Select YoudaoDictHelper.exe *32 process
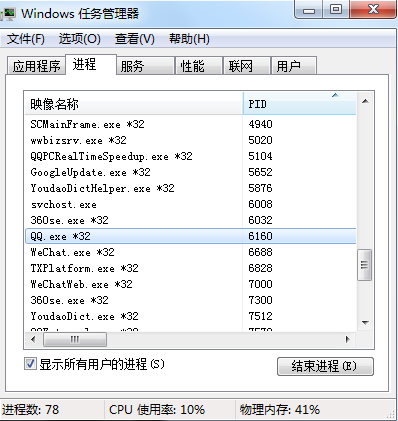The height and width of the screenshot is (421, 398). click(x=190, y=188)
